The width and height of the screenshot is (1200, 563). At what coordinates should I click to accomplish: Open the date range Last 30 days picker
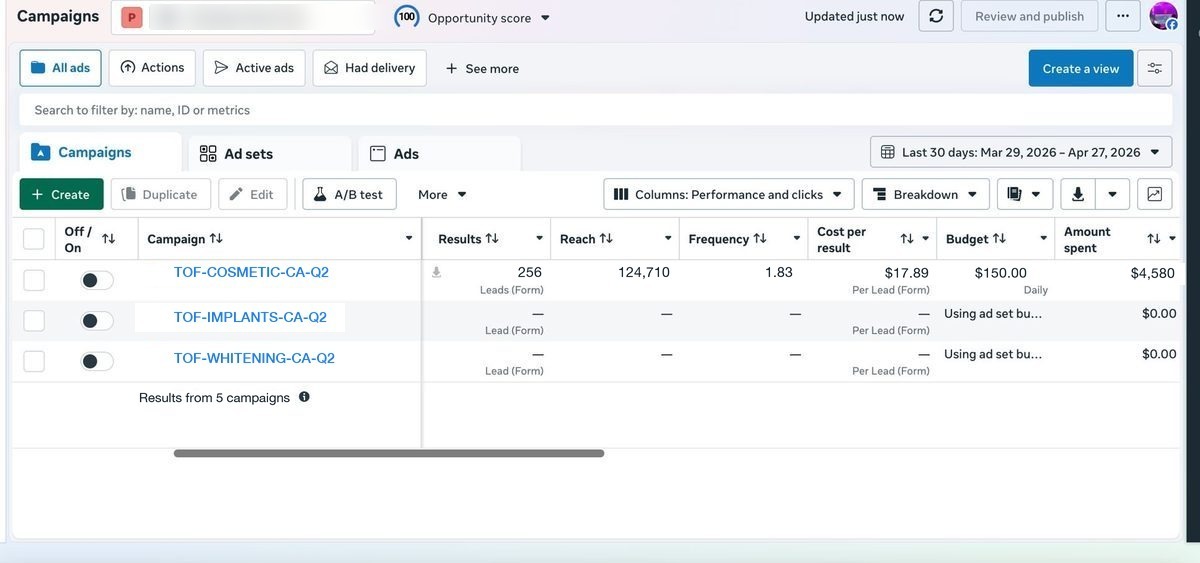pyautogui.click(x=1021, y=152)
